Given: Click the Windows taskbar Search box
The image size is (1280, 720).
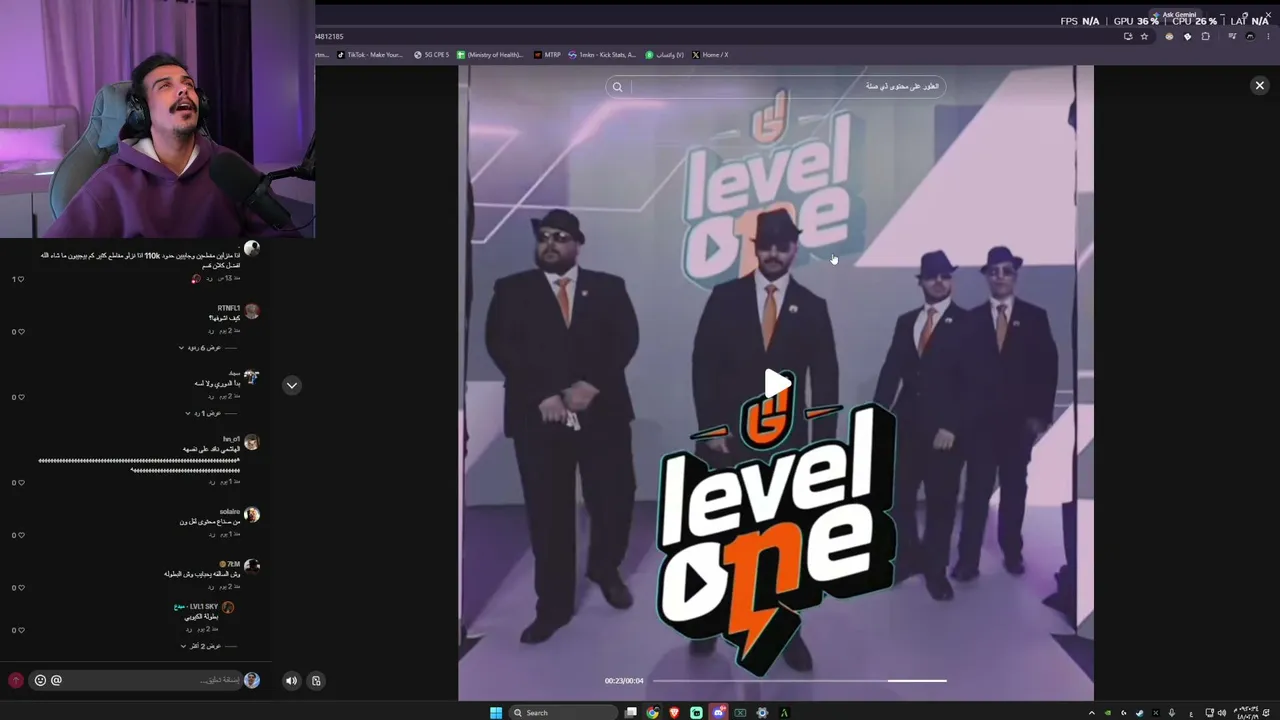Looking at the screenshot, I should [563, 712].
